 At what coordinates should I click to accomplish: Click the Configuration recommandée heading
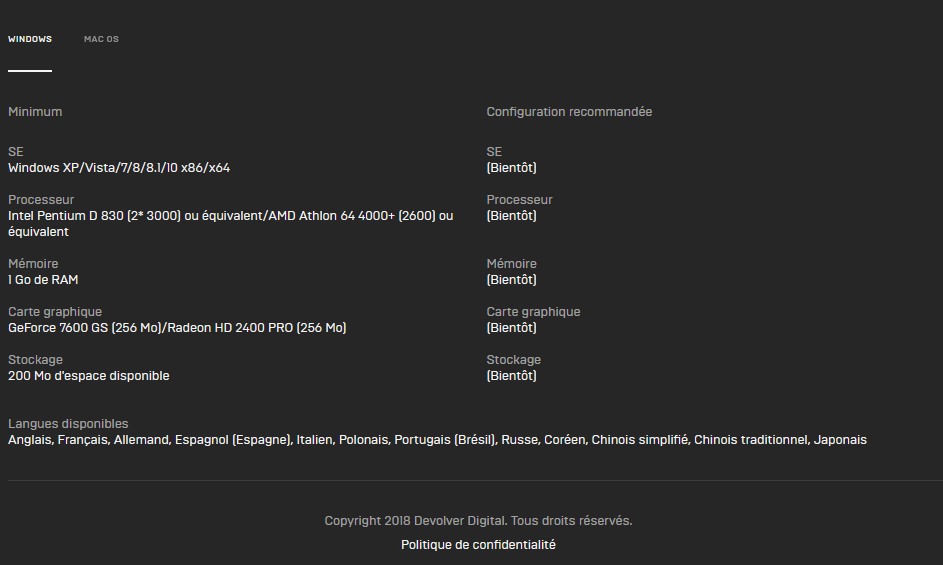point(569,112)
